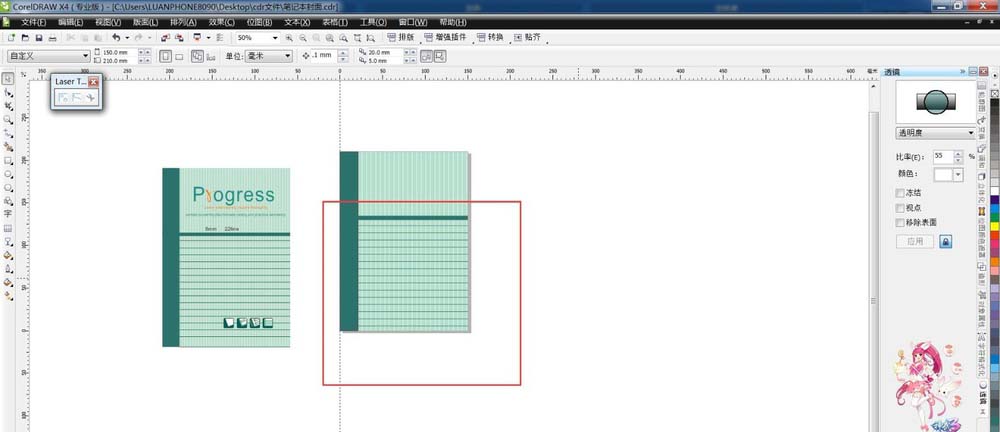Open the 颜色 color picker dropdown

click(957, 174)
